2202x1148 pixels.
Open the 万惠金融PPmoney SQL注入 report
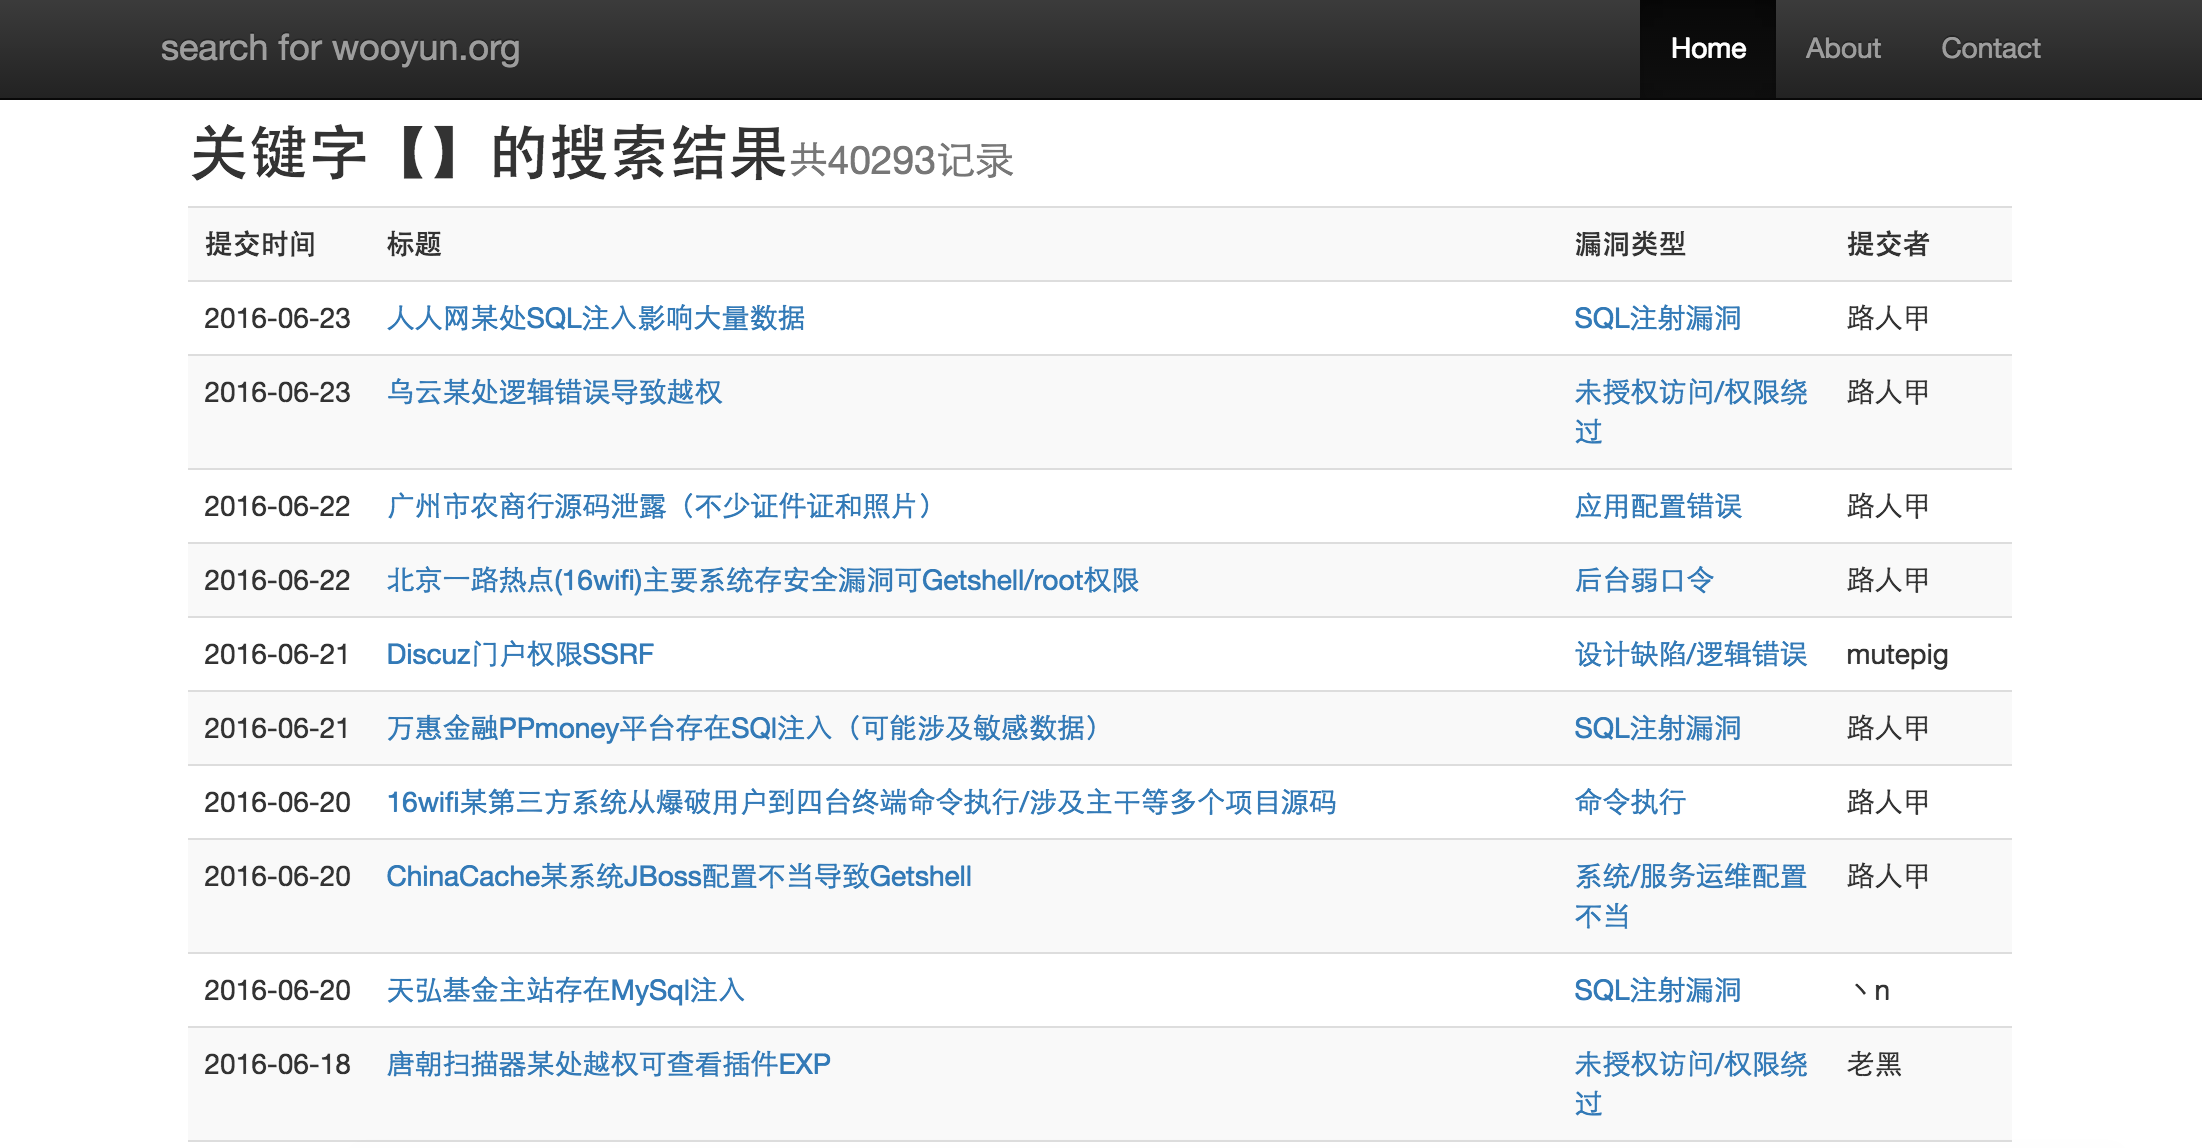coord(744,729)
